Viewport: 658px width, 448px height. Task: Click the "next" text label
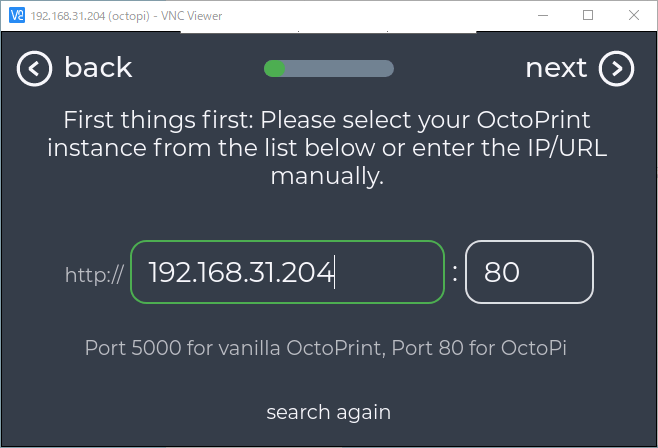coord(556,68)
